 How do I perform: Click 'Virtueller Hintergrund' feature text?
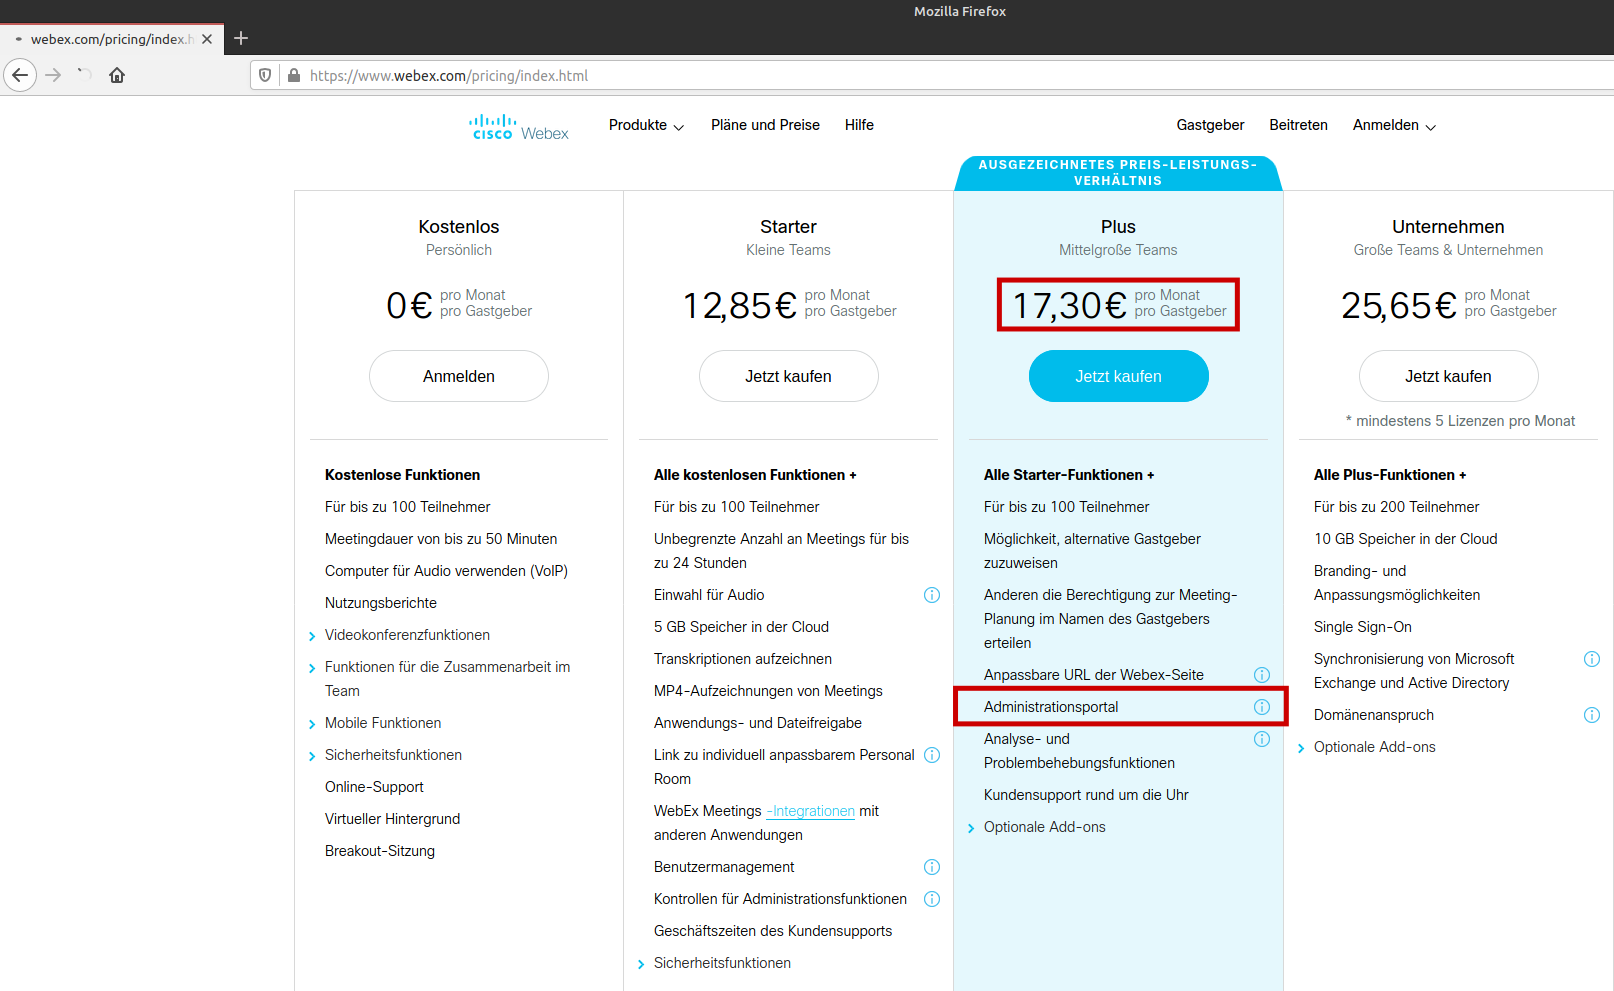coord(392,819)
